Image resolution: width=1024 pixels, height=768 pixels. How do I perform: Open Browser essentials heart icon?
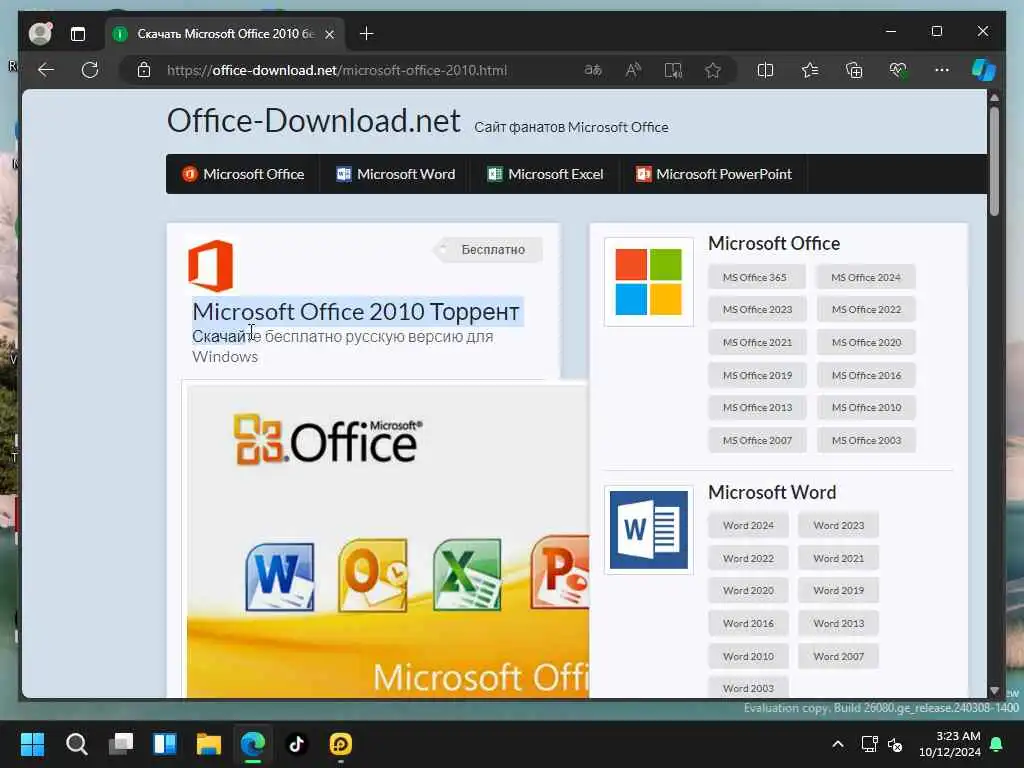click(x=898, y=70)
